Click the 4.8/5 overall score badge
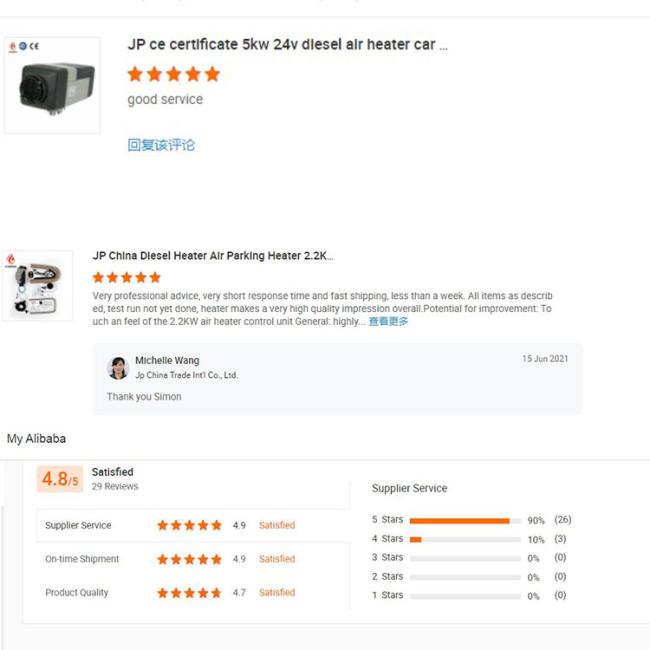The width and height of the screenshot is (650, 650). pyautogui.click(x=60, y=479)
